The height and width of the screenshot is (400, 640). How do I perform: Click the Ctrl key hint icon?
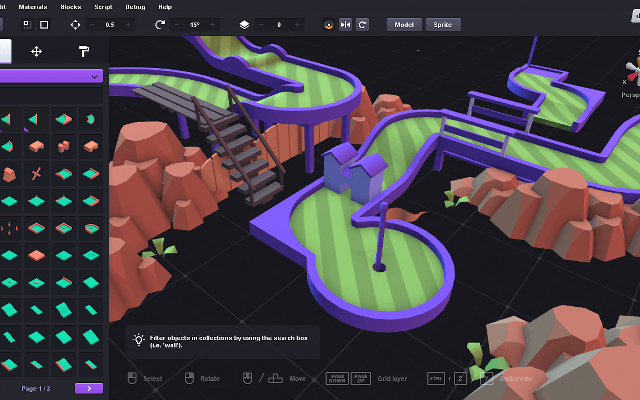(436, 378)
